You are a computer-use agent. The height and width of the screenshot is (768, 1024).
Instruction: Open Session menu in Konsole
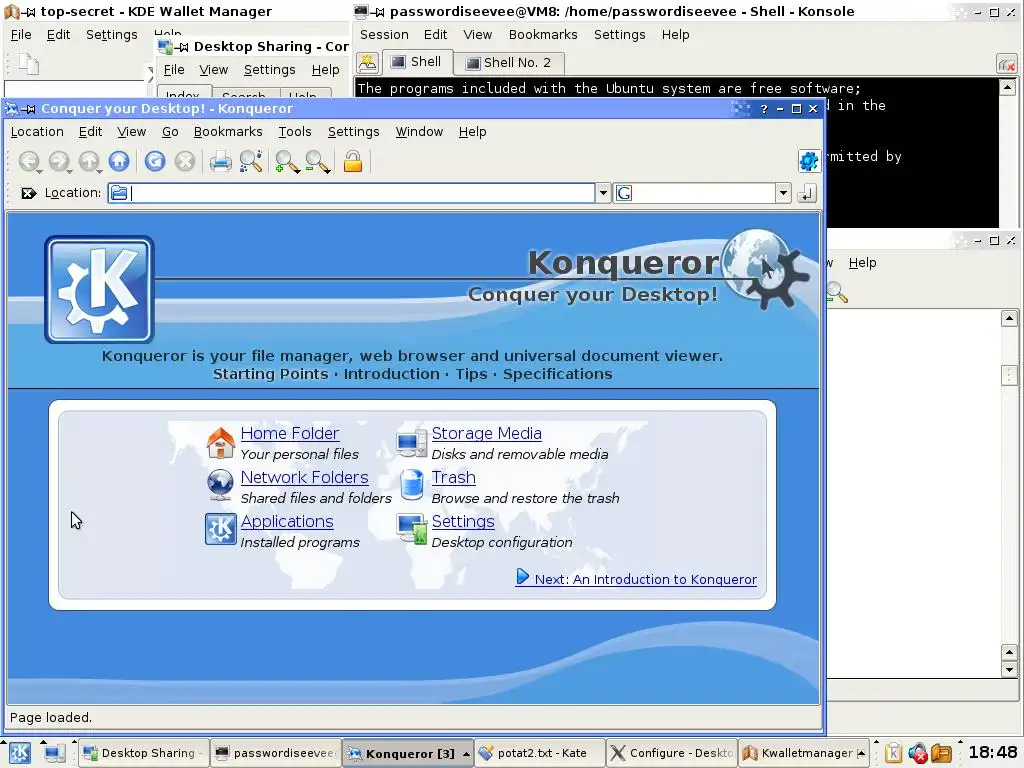point(384,35)
